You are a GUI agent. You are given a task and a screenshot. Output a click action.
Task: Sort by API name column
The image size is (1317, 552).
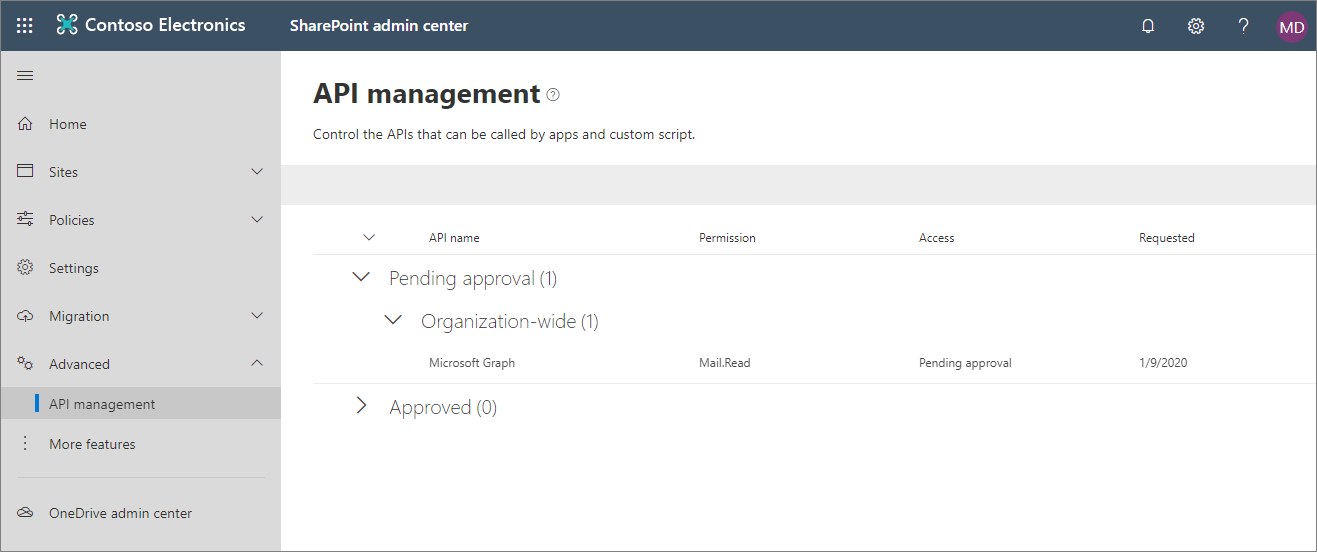454,238
